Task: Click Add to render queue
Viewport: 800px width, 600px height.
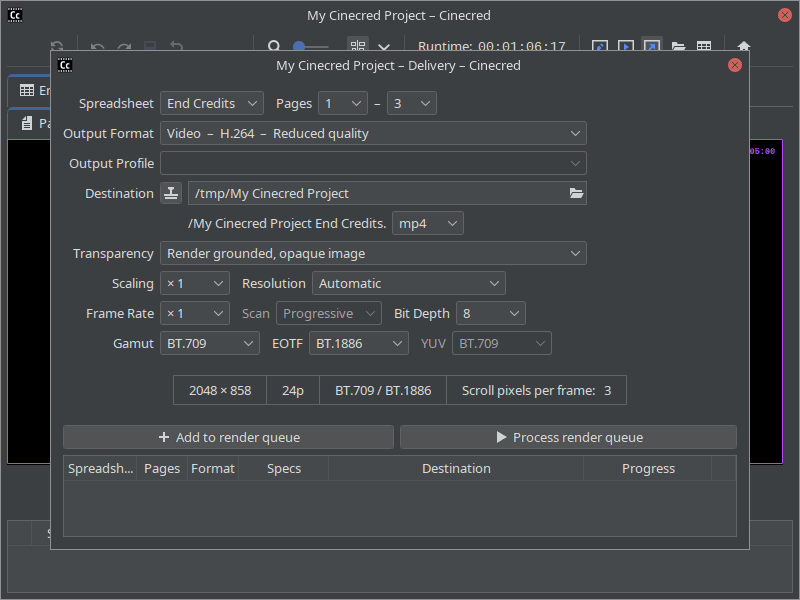Action: click(229, 437)
